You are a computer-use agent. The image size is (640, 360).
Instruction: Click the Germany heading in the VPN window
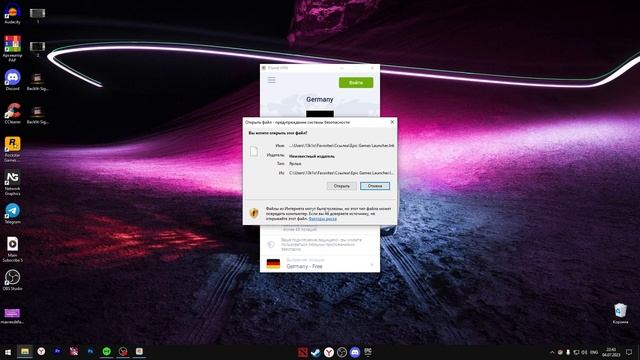point(320,99)
